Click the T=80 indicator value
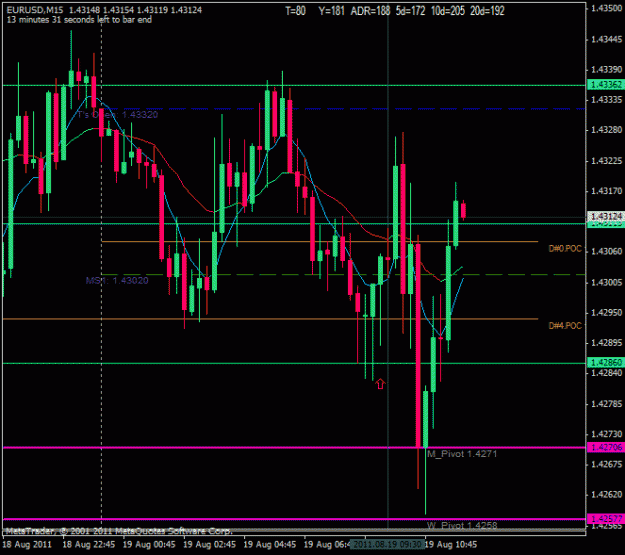The height and width of the screenshot is (555, 625). [295, 11]
